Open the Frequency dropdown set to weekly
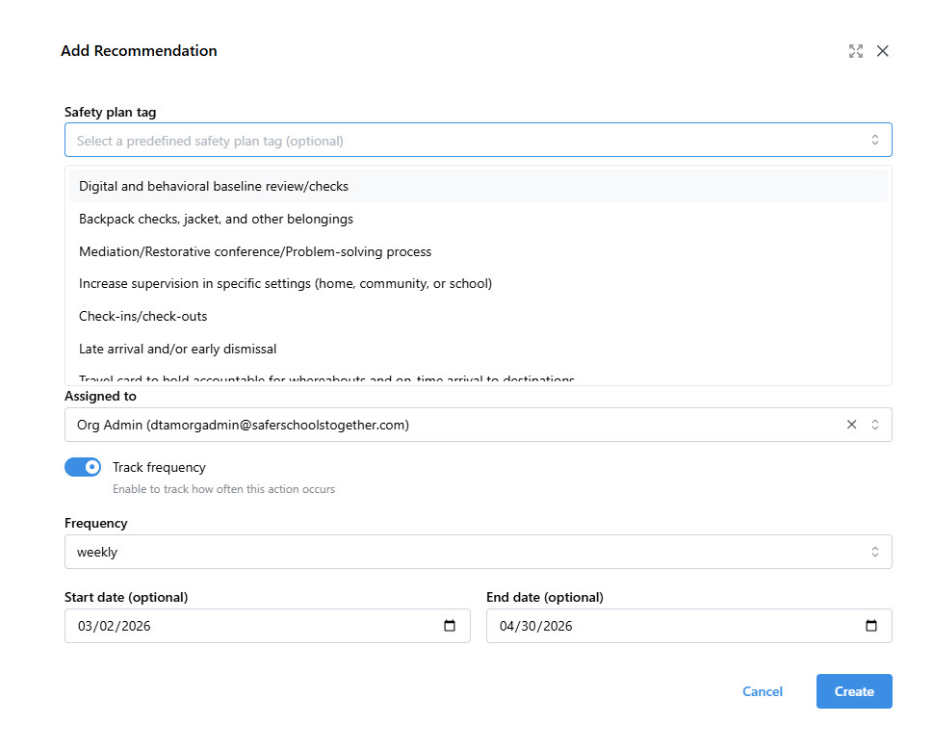Image resolution: width=950 pixels, height=750 pixels. [460, 552]
